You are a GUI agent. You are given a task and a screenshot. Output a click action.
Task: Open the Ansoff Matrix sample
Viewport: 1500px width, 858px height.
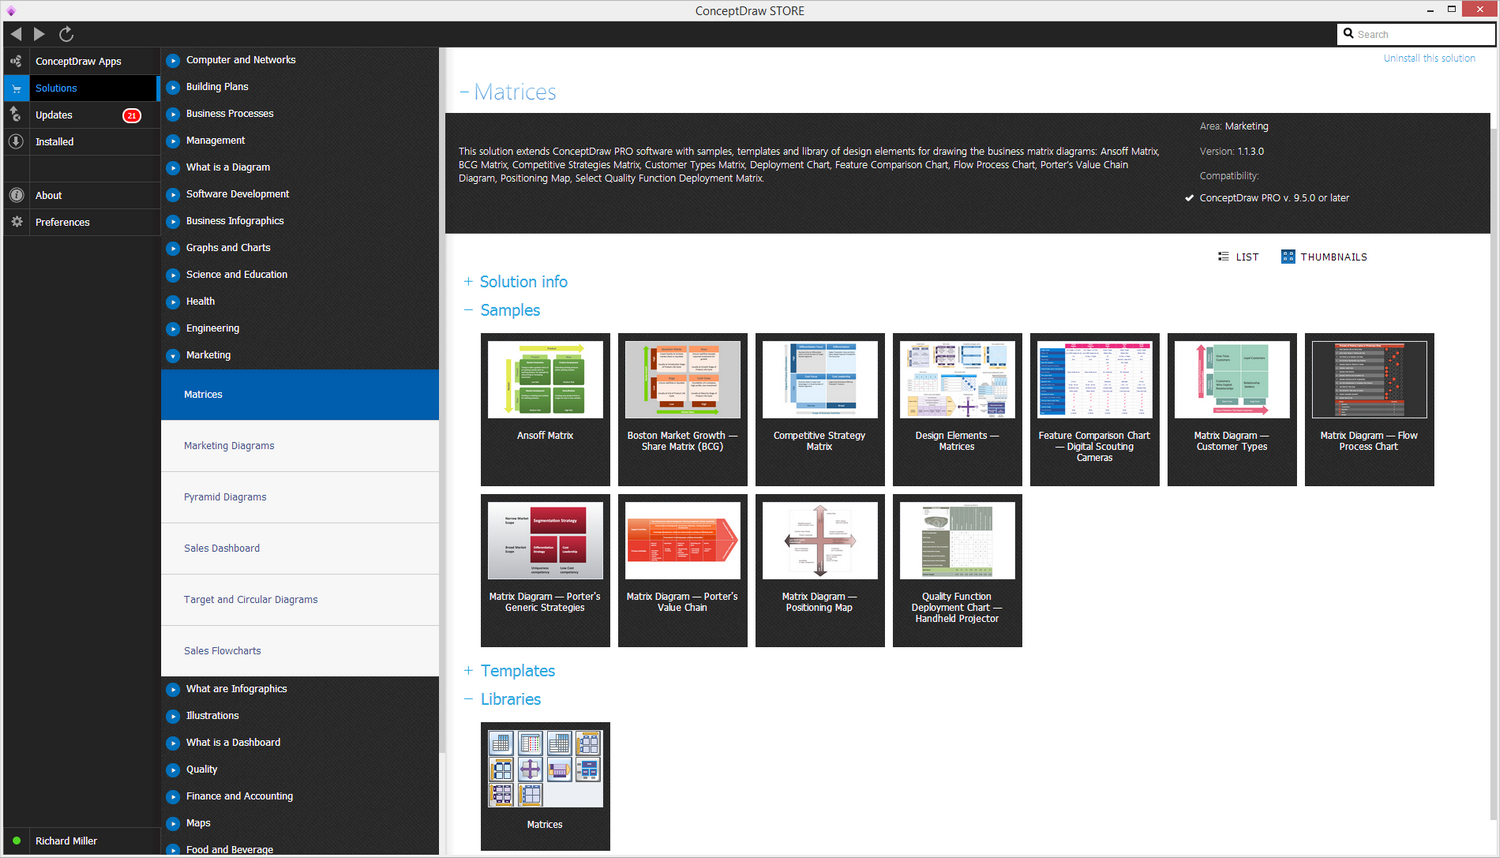[545, 409]
